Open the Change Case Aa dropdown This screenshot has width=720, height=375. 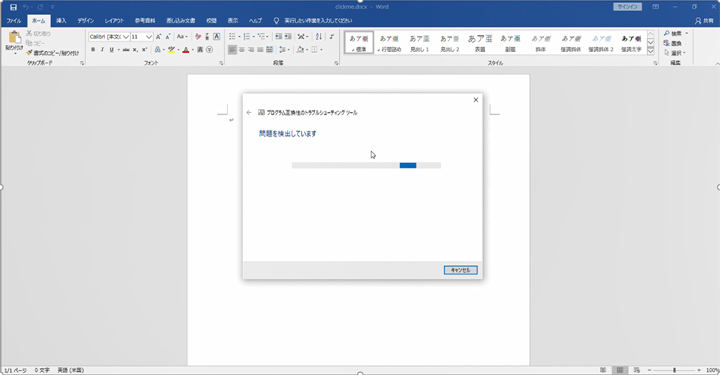click(182, 36)
